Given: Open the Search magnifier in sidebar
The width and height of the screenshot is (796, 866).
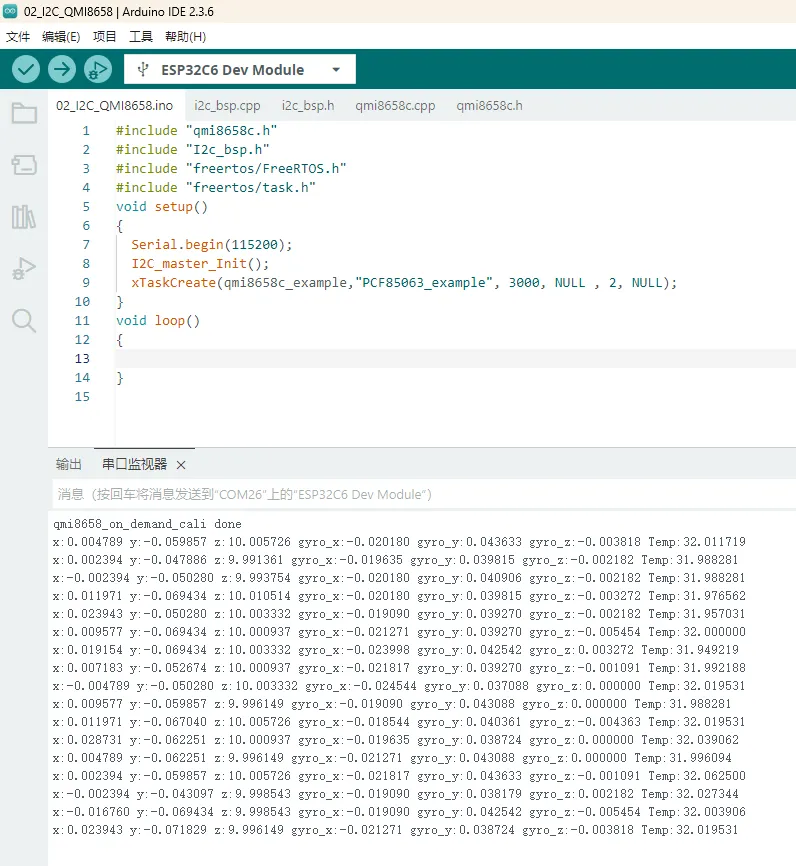Looking at the screenshot, I should (24, 321).
